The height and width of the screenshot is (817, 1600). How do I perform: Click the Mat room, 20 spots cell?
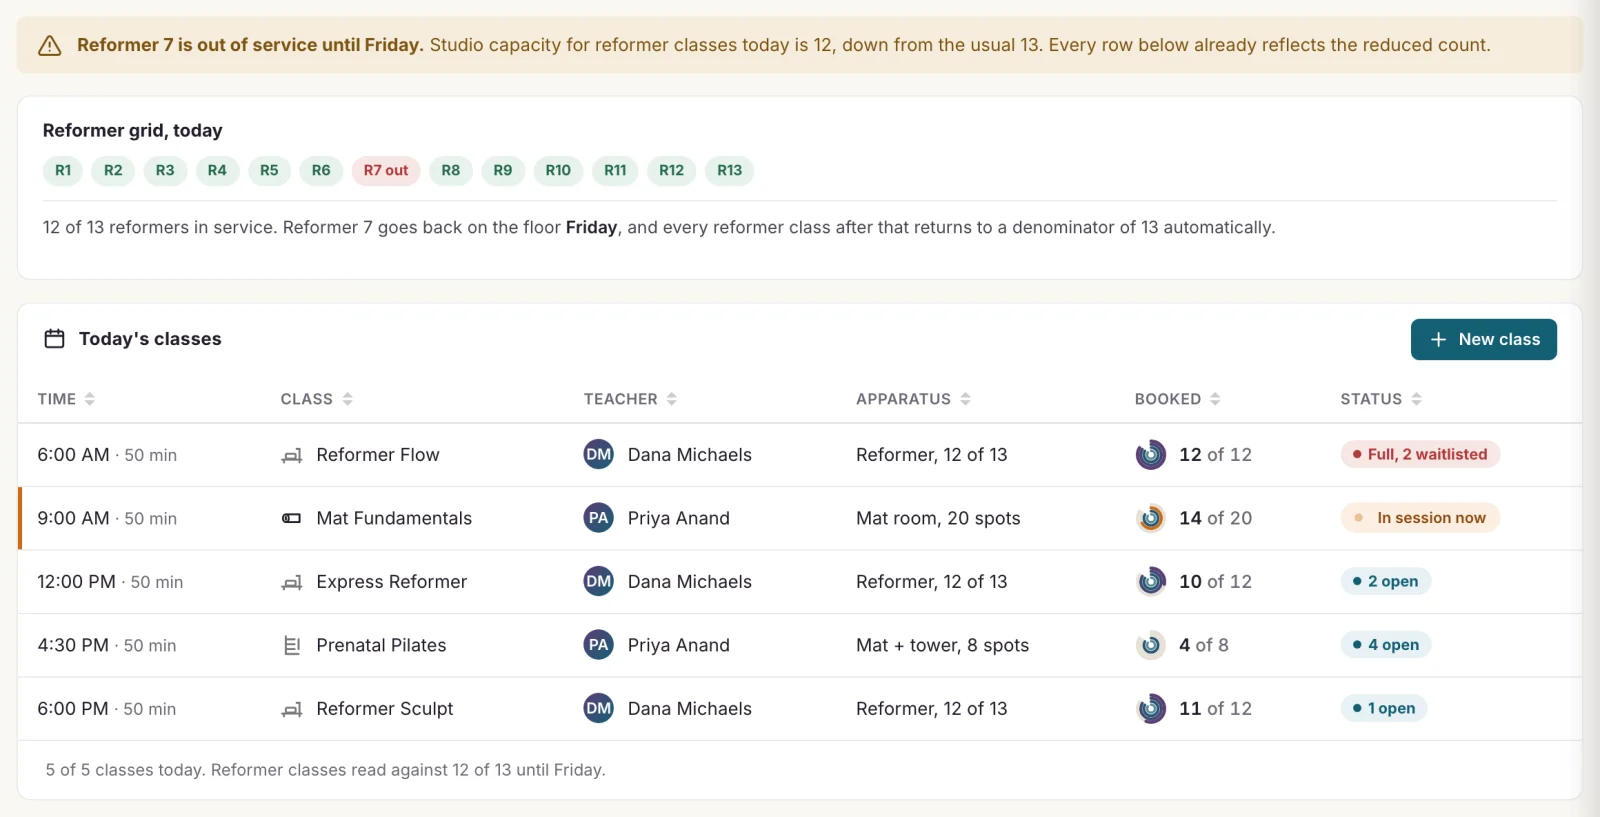click(x=938, y=518)
